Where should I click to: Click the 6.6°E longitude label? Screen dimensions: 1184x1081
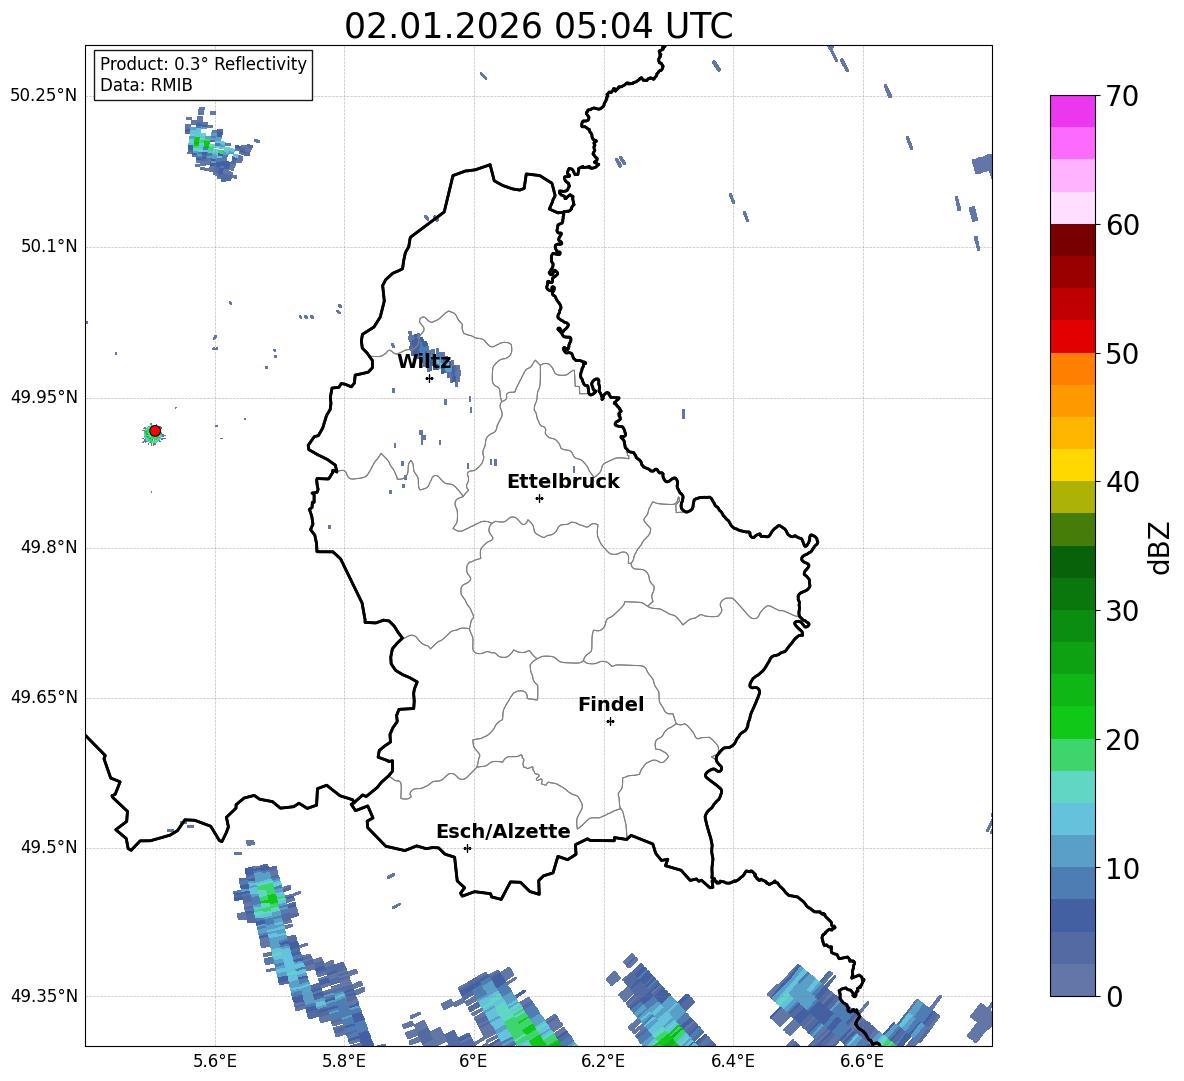[x=862, y=1062]
